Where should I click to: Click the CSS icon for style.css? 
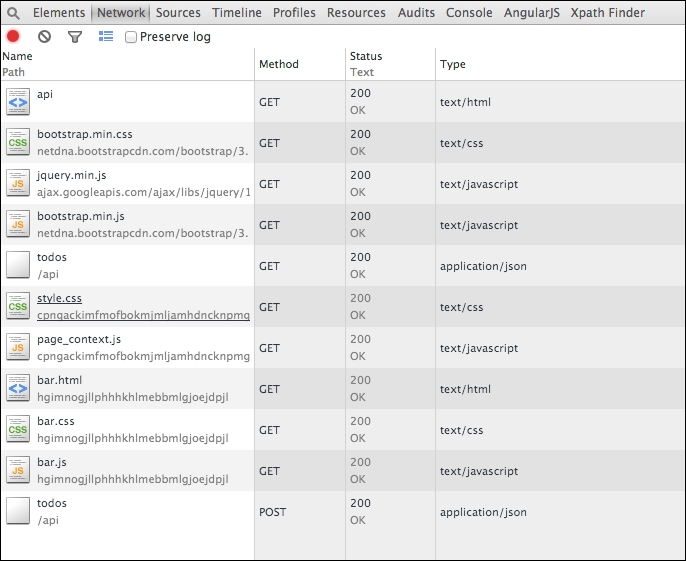pyautogui.click(x=18, y=307)
